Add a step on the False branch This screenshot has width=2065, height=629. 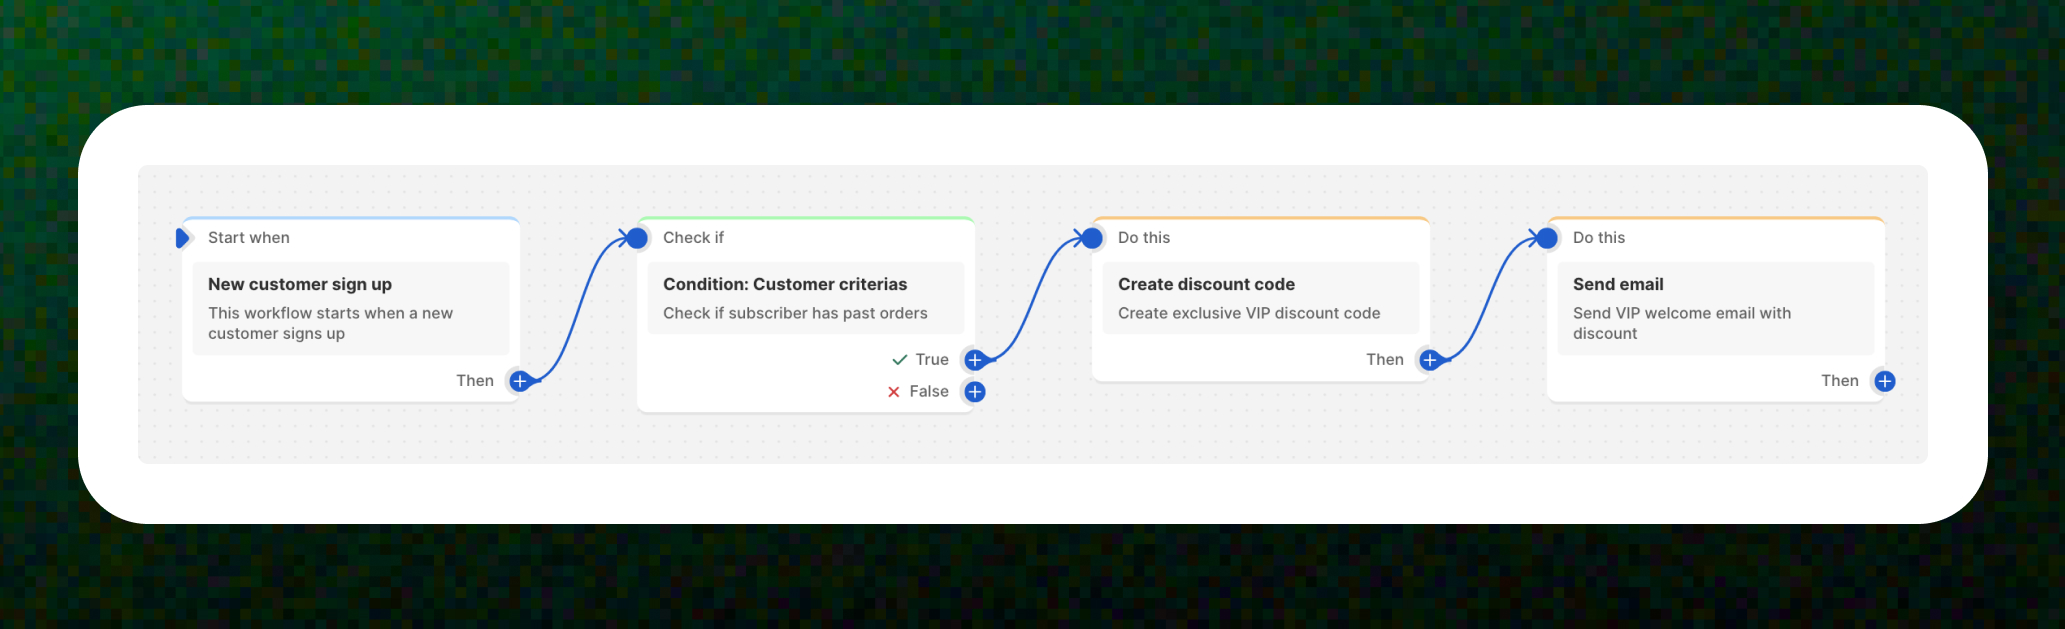(x=975, y=392)
